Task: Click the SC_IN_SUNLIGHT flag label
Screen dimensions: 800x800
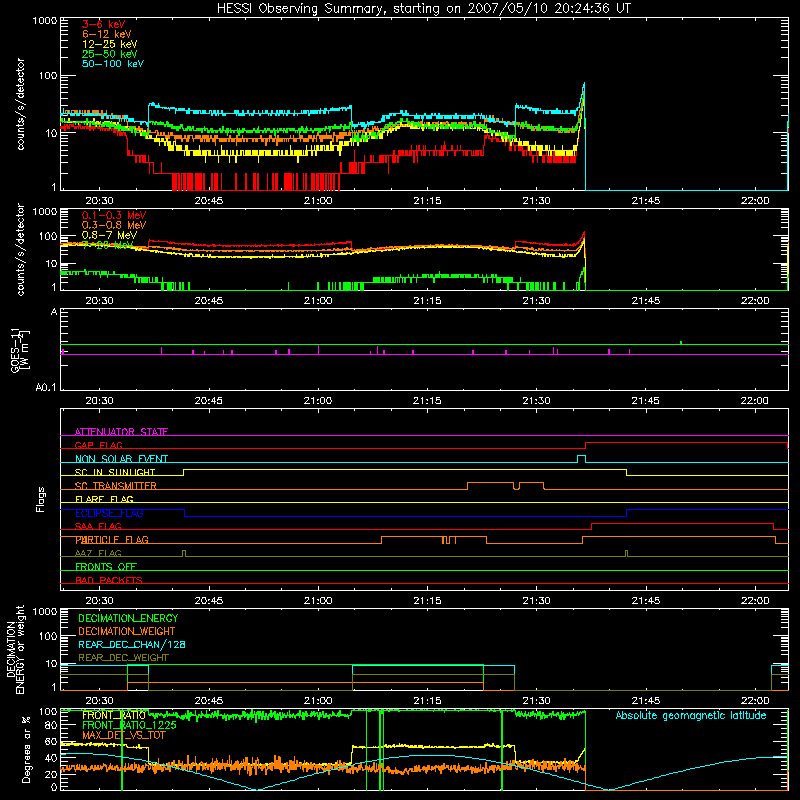Action: 115,472
